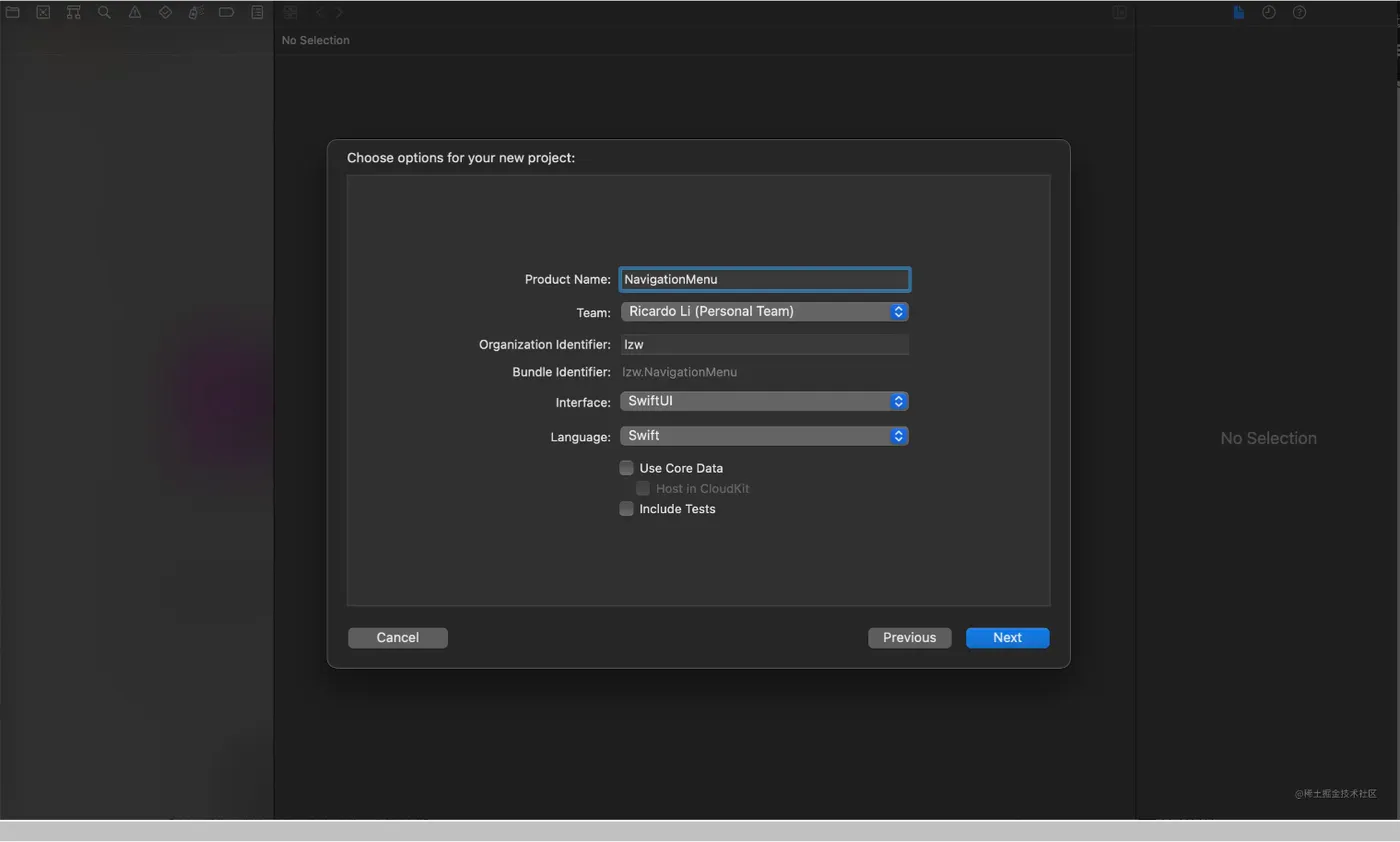Click the Next button

tap(1007, 638)
